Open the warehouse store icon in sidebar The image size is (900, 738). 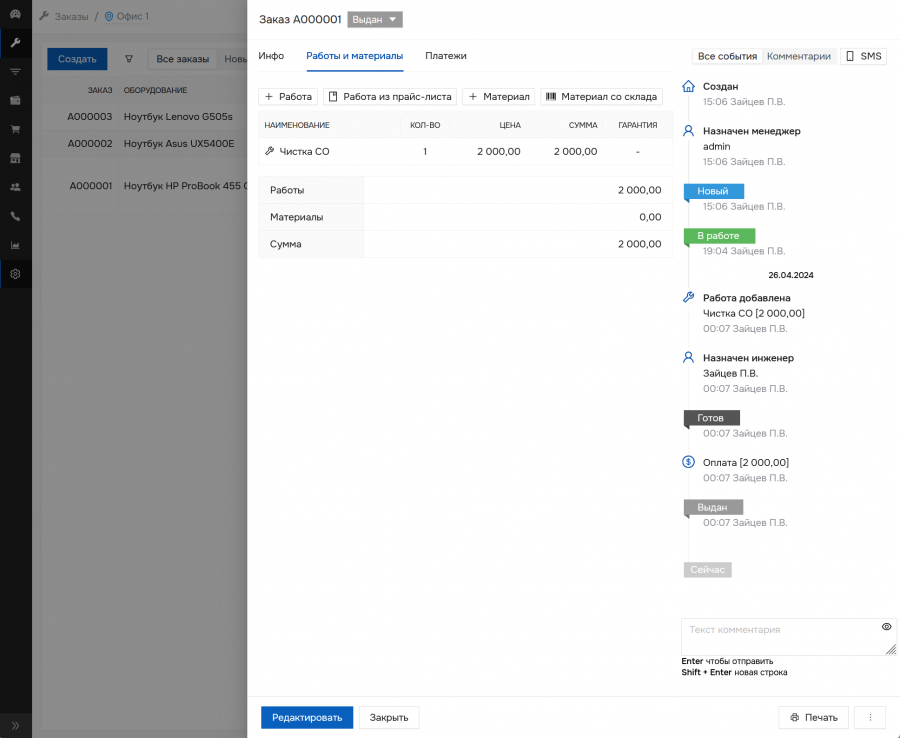coord(15,158)
